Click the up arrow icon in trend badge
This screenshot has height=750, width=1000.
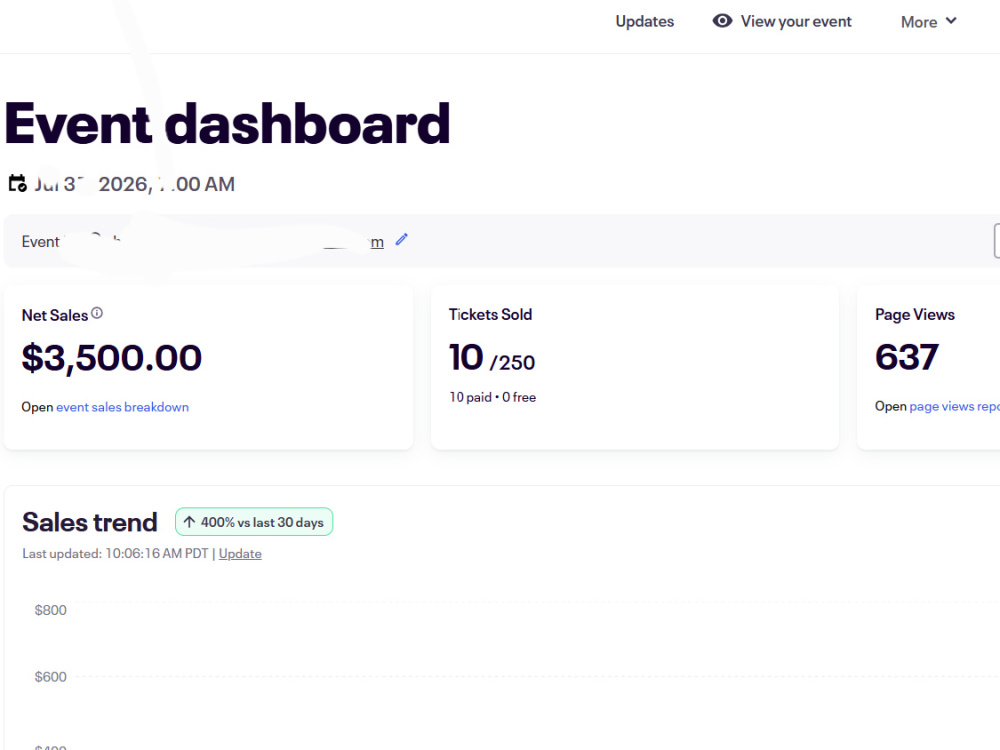click(x=189, y=522)
